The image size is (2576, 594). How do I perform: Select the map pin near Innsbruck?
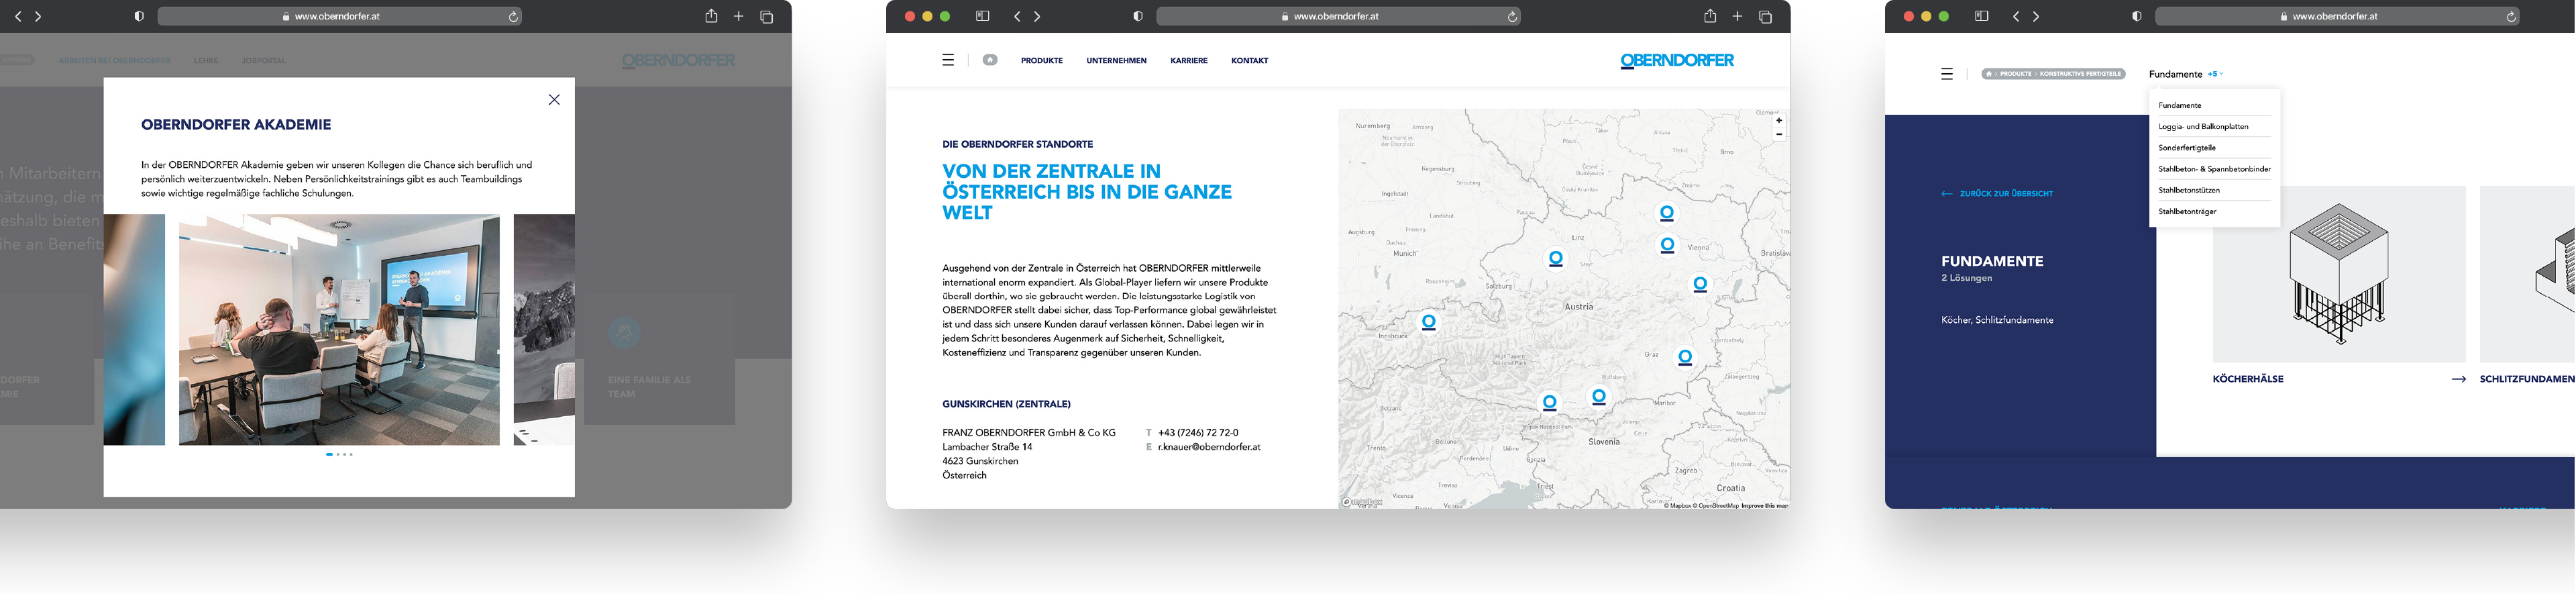1429,322
